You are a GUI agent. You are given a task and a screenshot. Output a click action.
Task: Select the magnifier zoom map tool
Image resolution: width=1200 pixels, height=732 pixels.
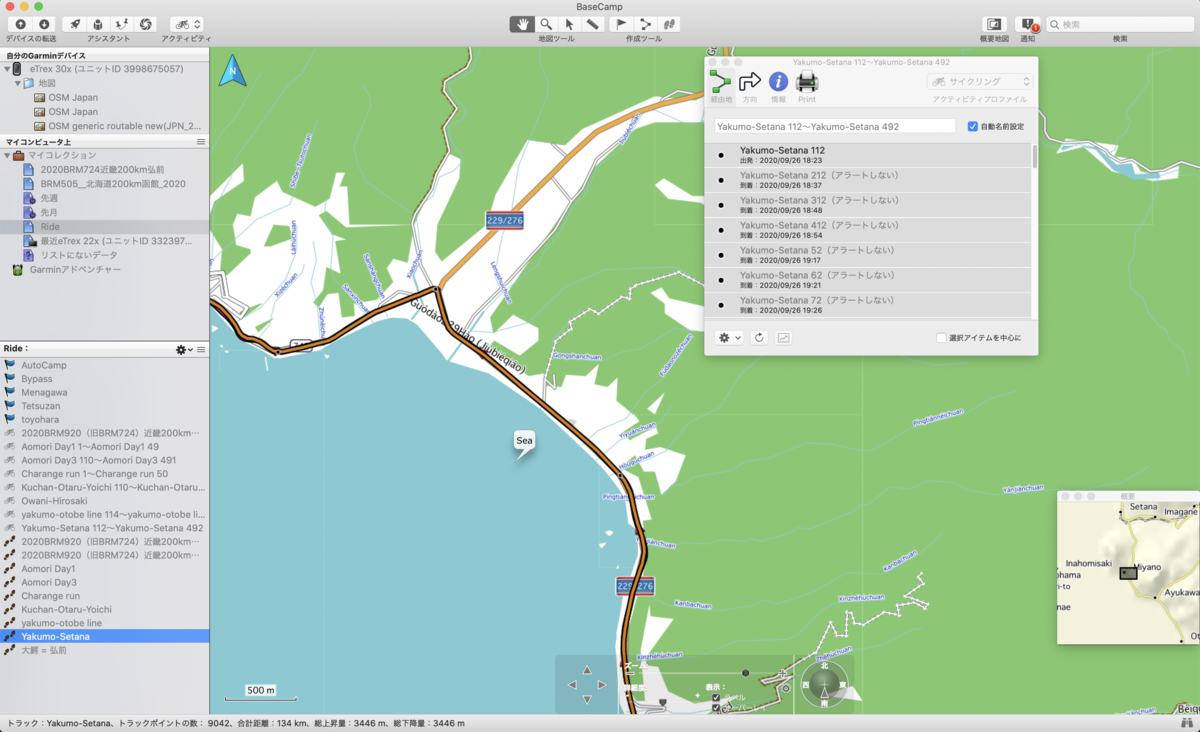coord(546,24)
